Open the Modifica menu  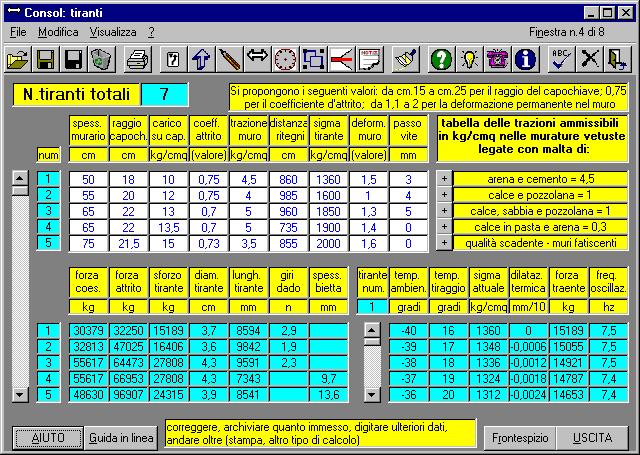(x=57, y=32)
